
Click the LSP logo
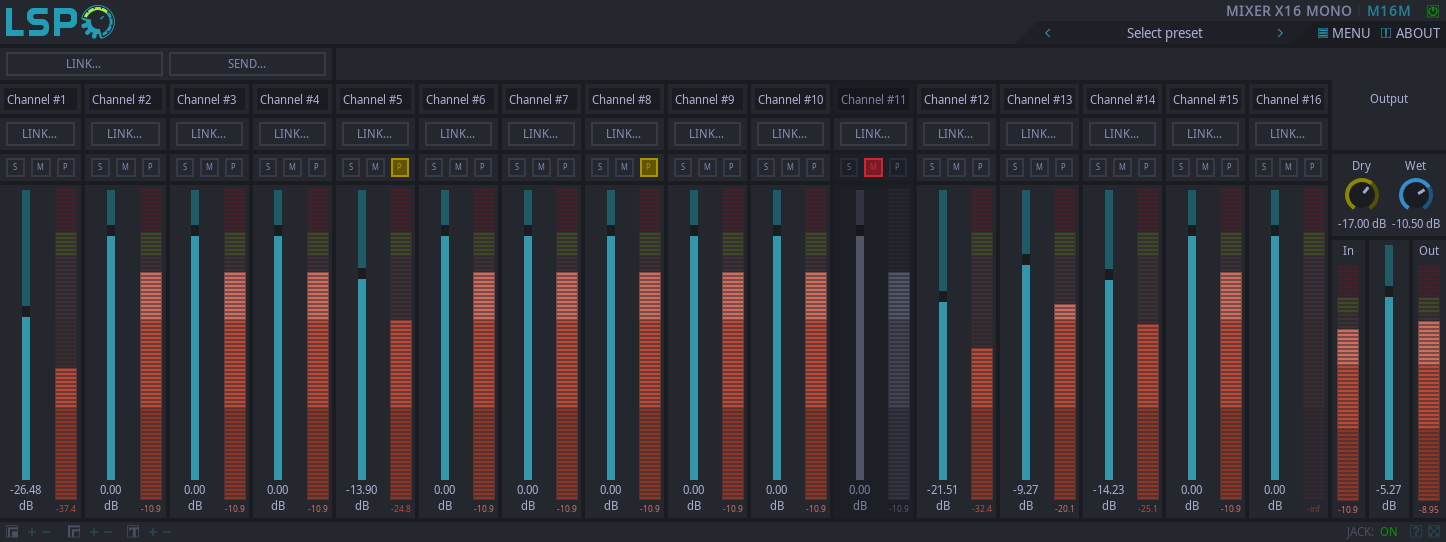pos(60,22)
